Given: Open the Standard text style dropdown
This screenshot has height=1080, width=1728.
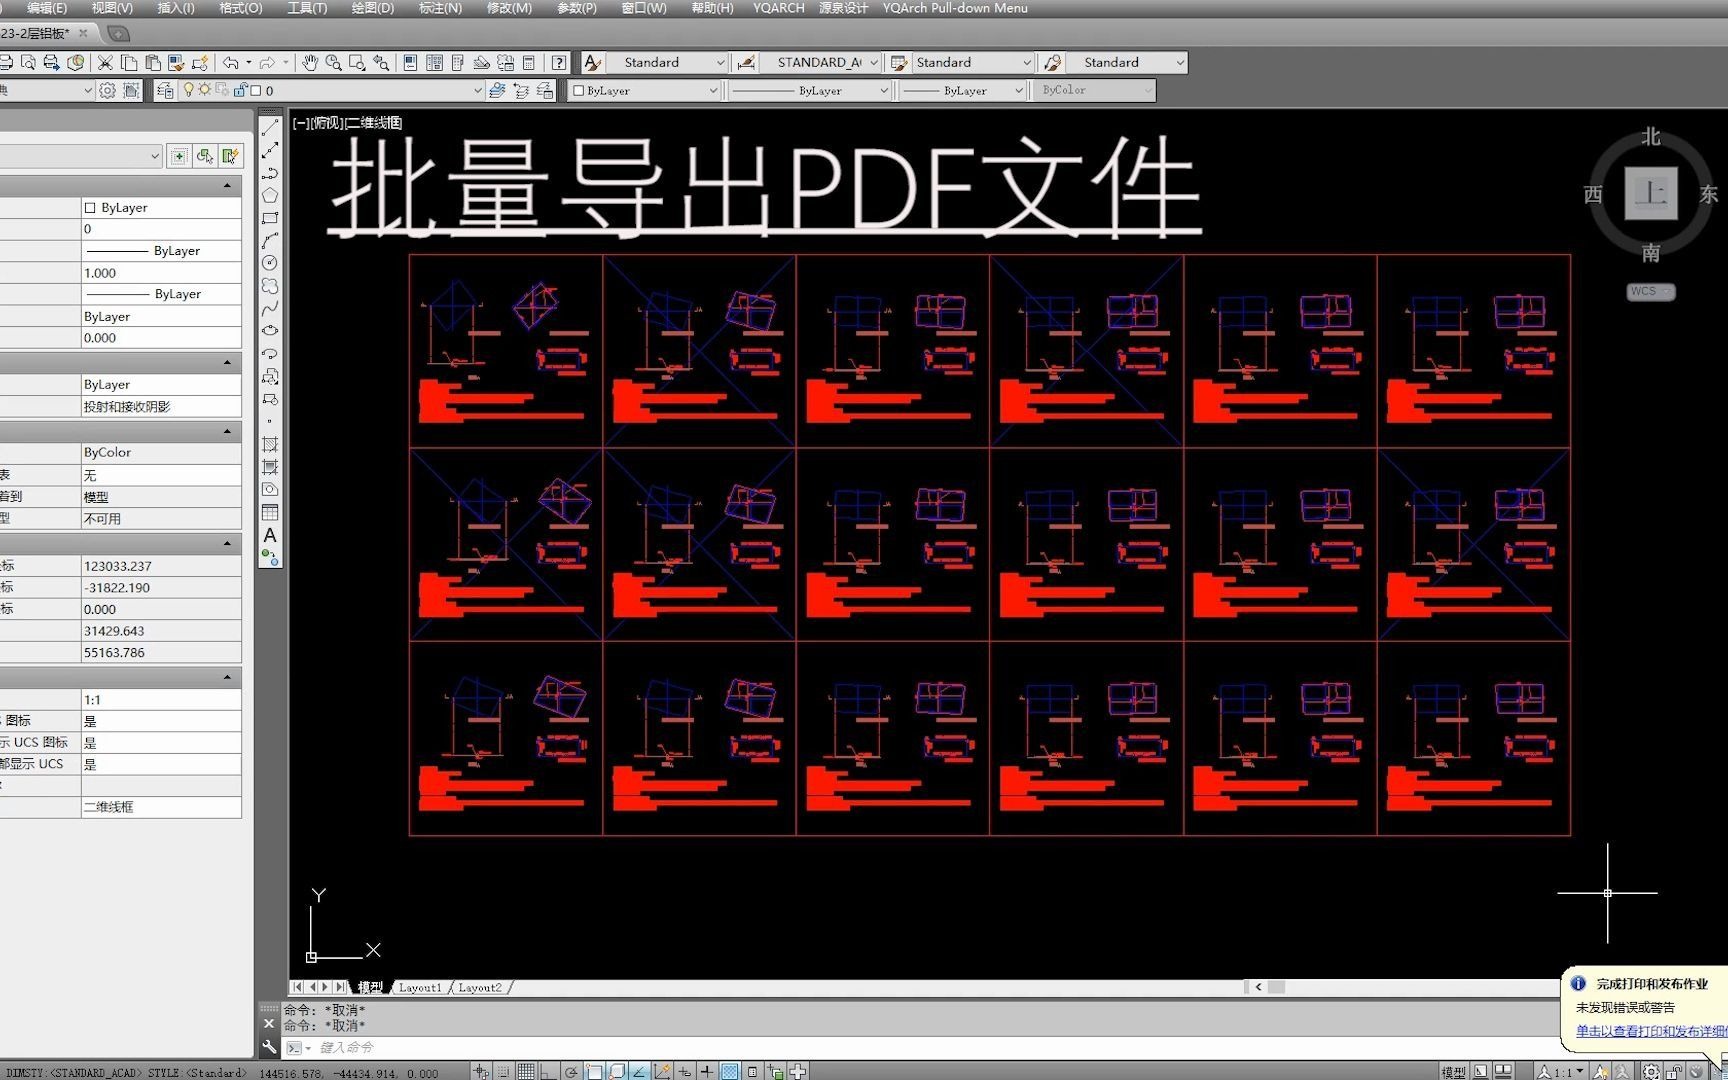Looking at the screenshot, I should [723, 62].
